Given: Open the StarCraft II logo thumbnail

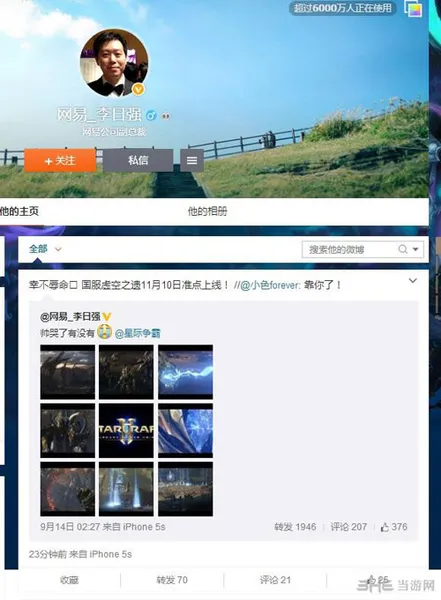Looking at the screenshot, I should [x=126, y=430].
